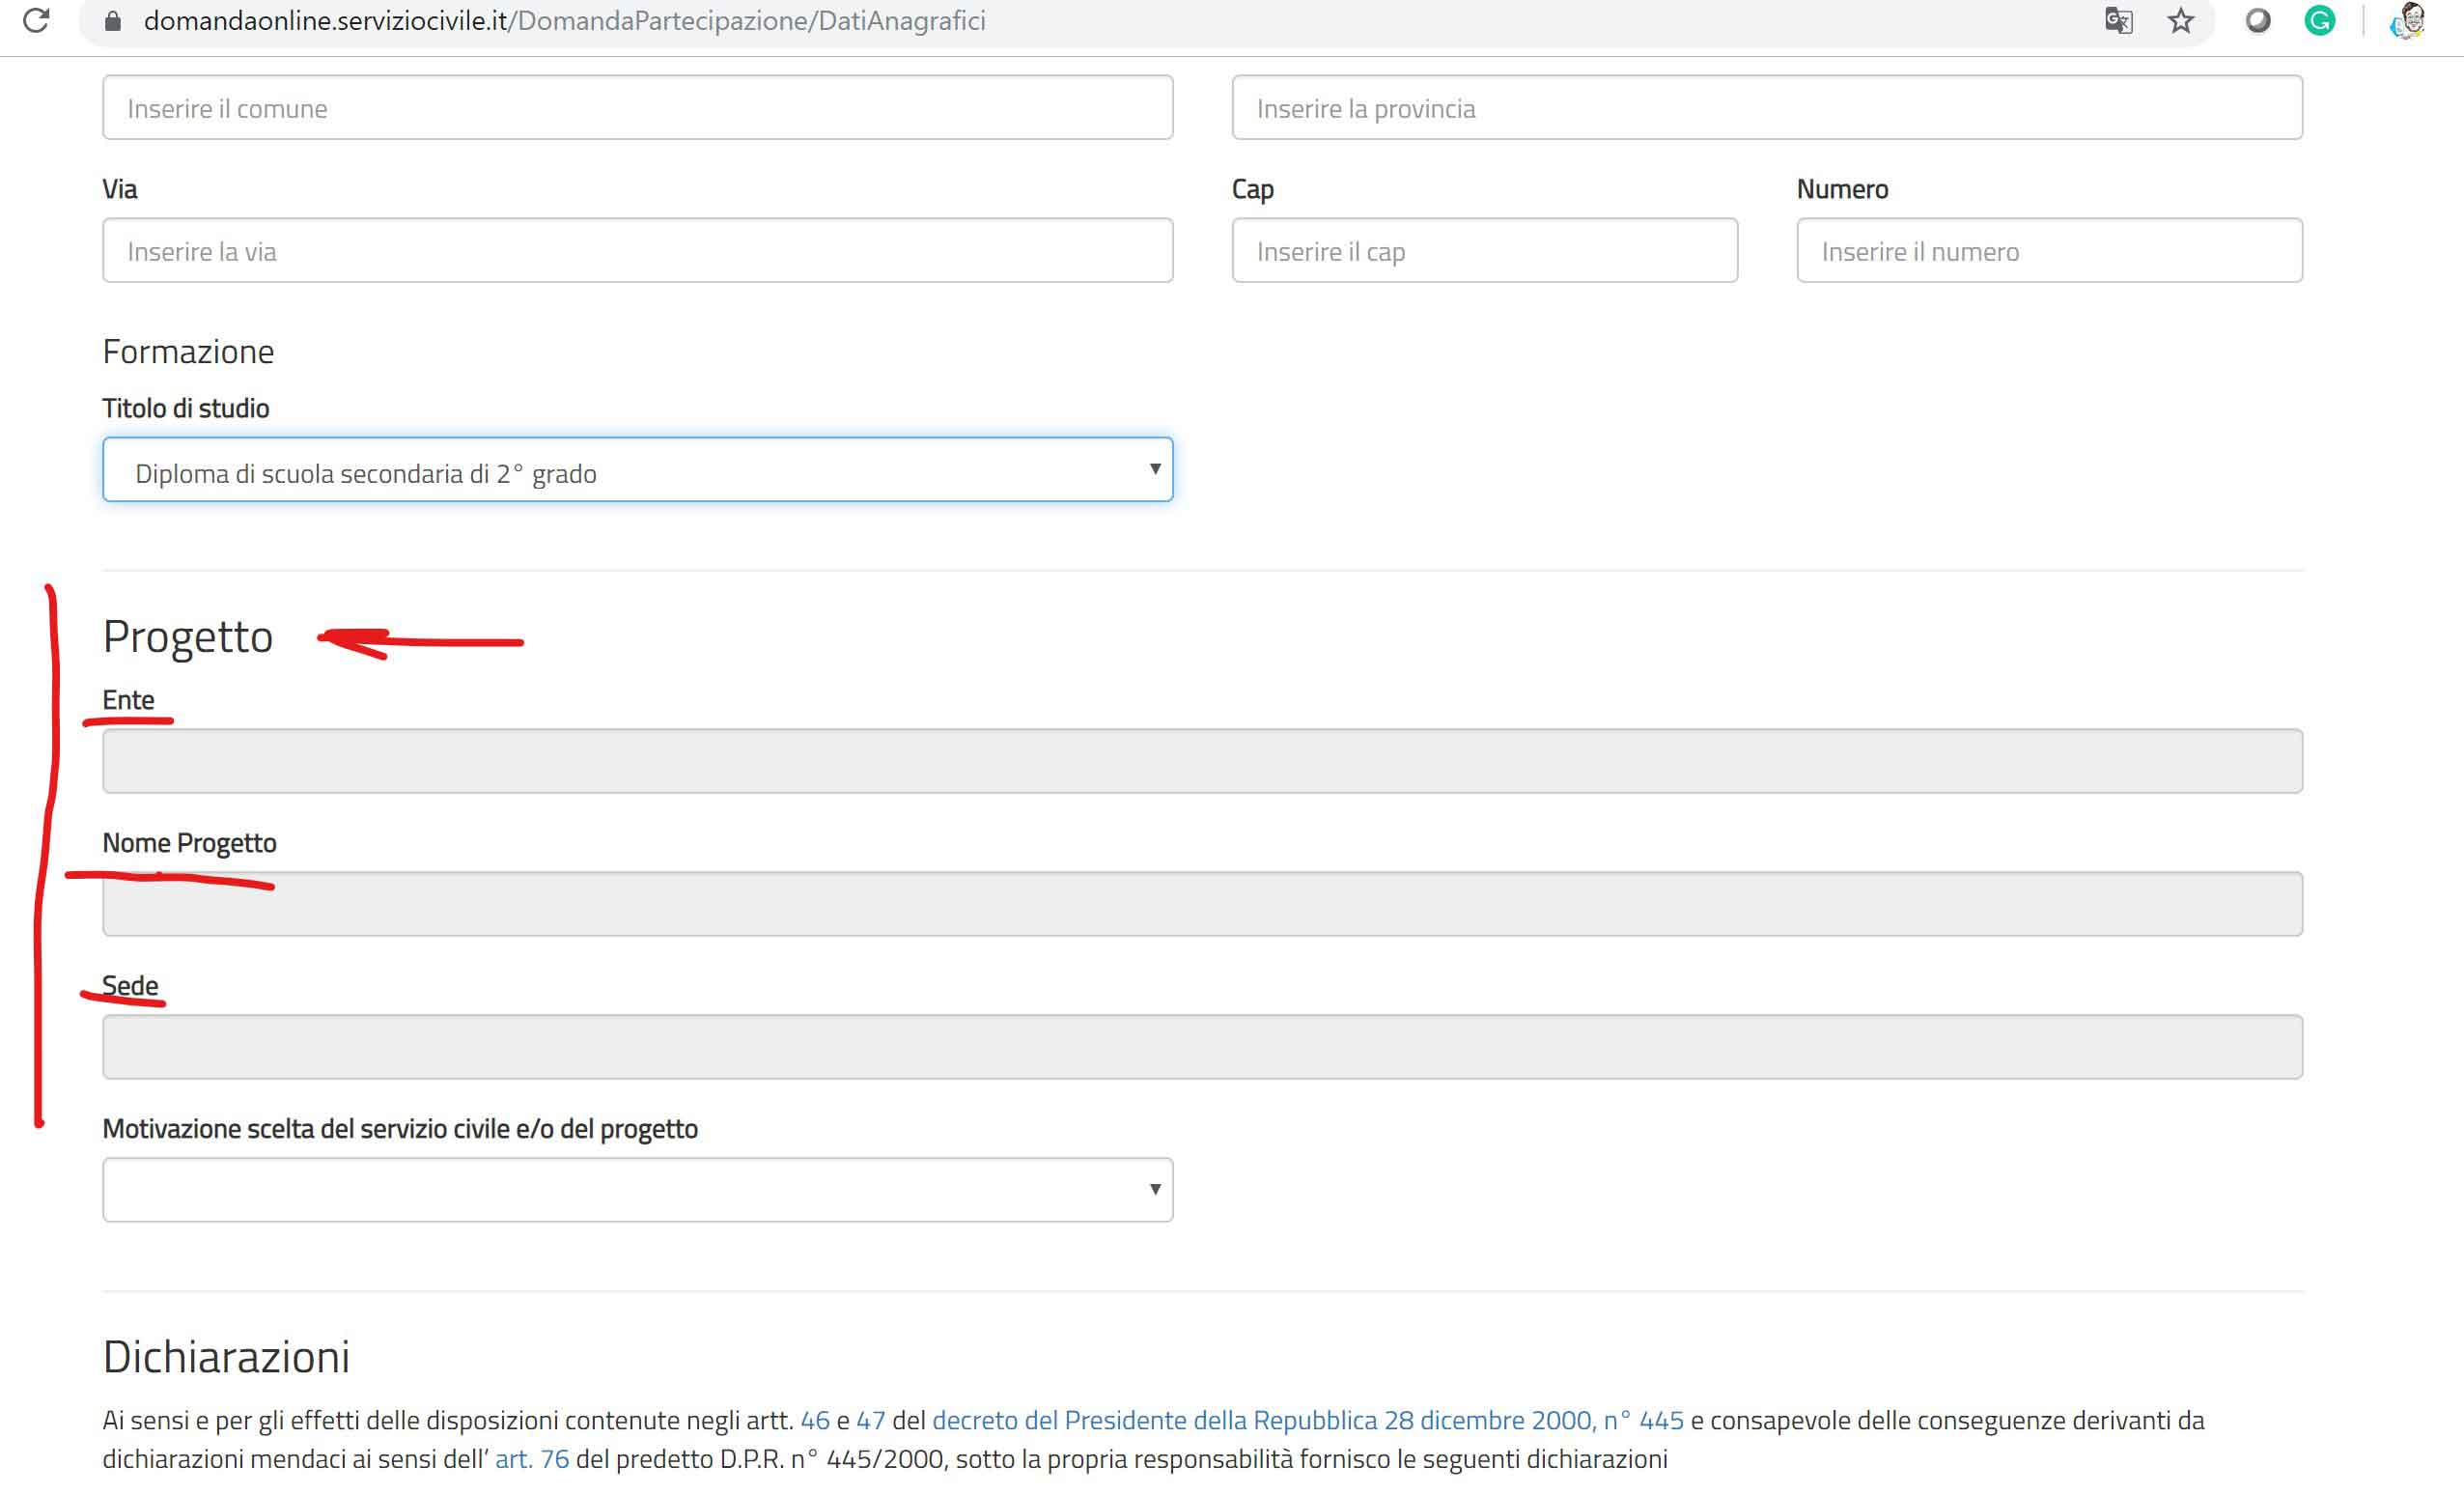Click the 'Inserire il comune' field
This screenshot has height=1495, width=2464.
point(637,108)
